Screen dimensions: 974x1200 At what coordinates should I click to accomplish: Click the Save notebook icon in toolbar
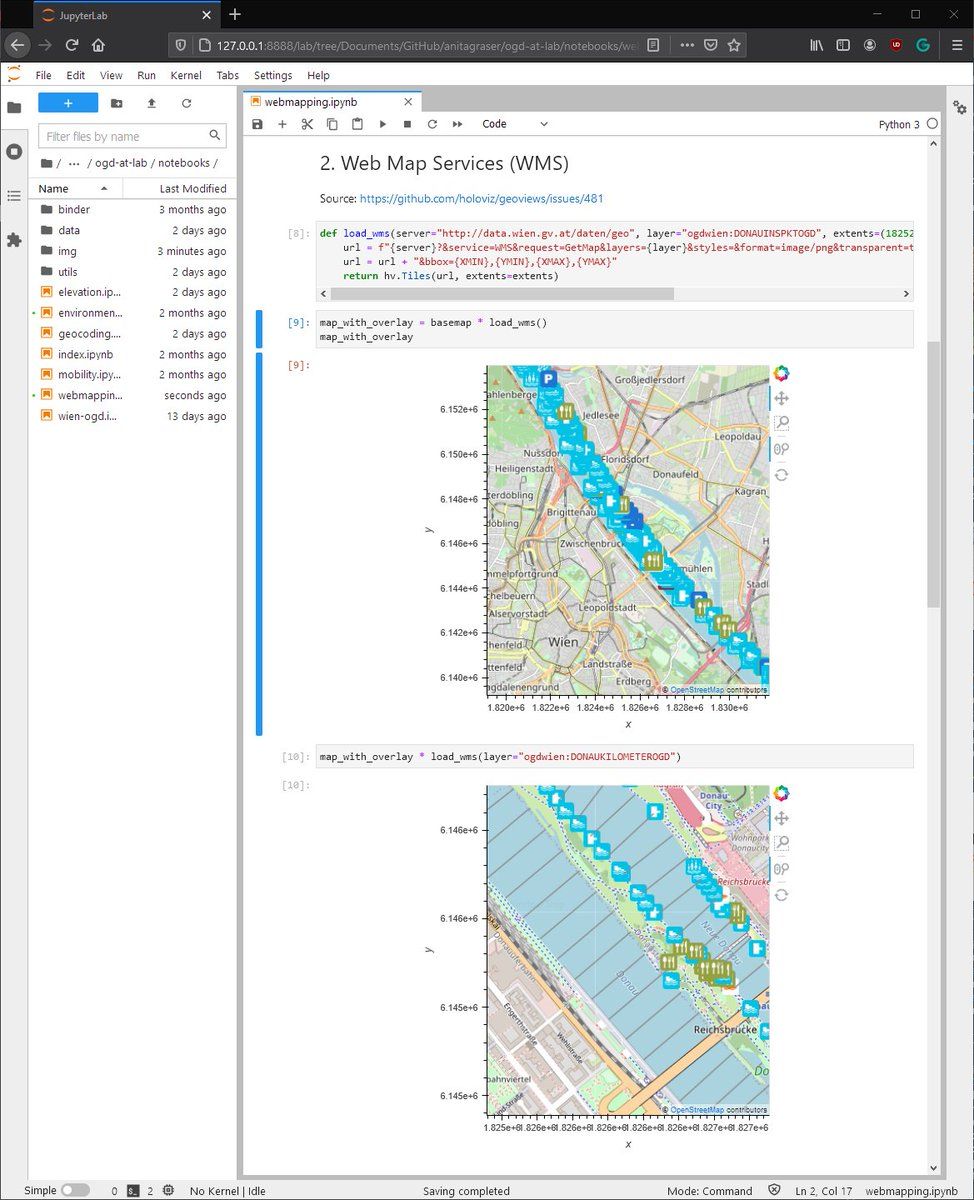click(257, 124)
